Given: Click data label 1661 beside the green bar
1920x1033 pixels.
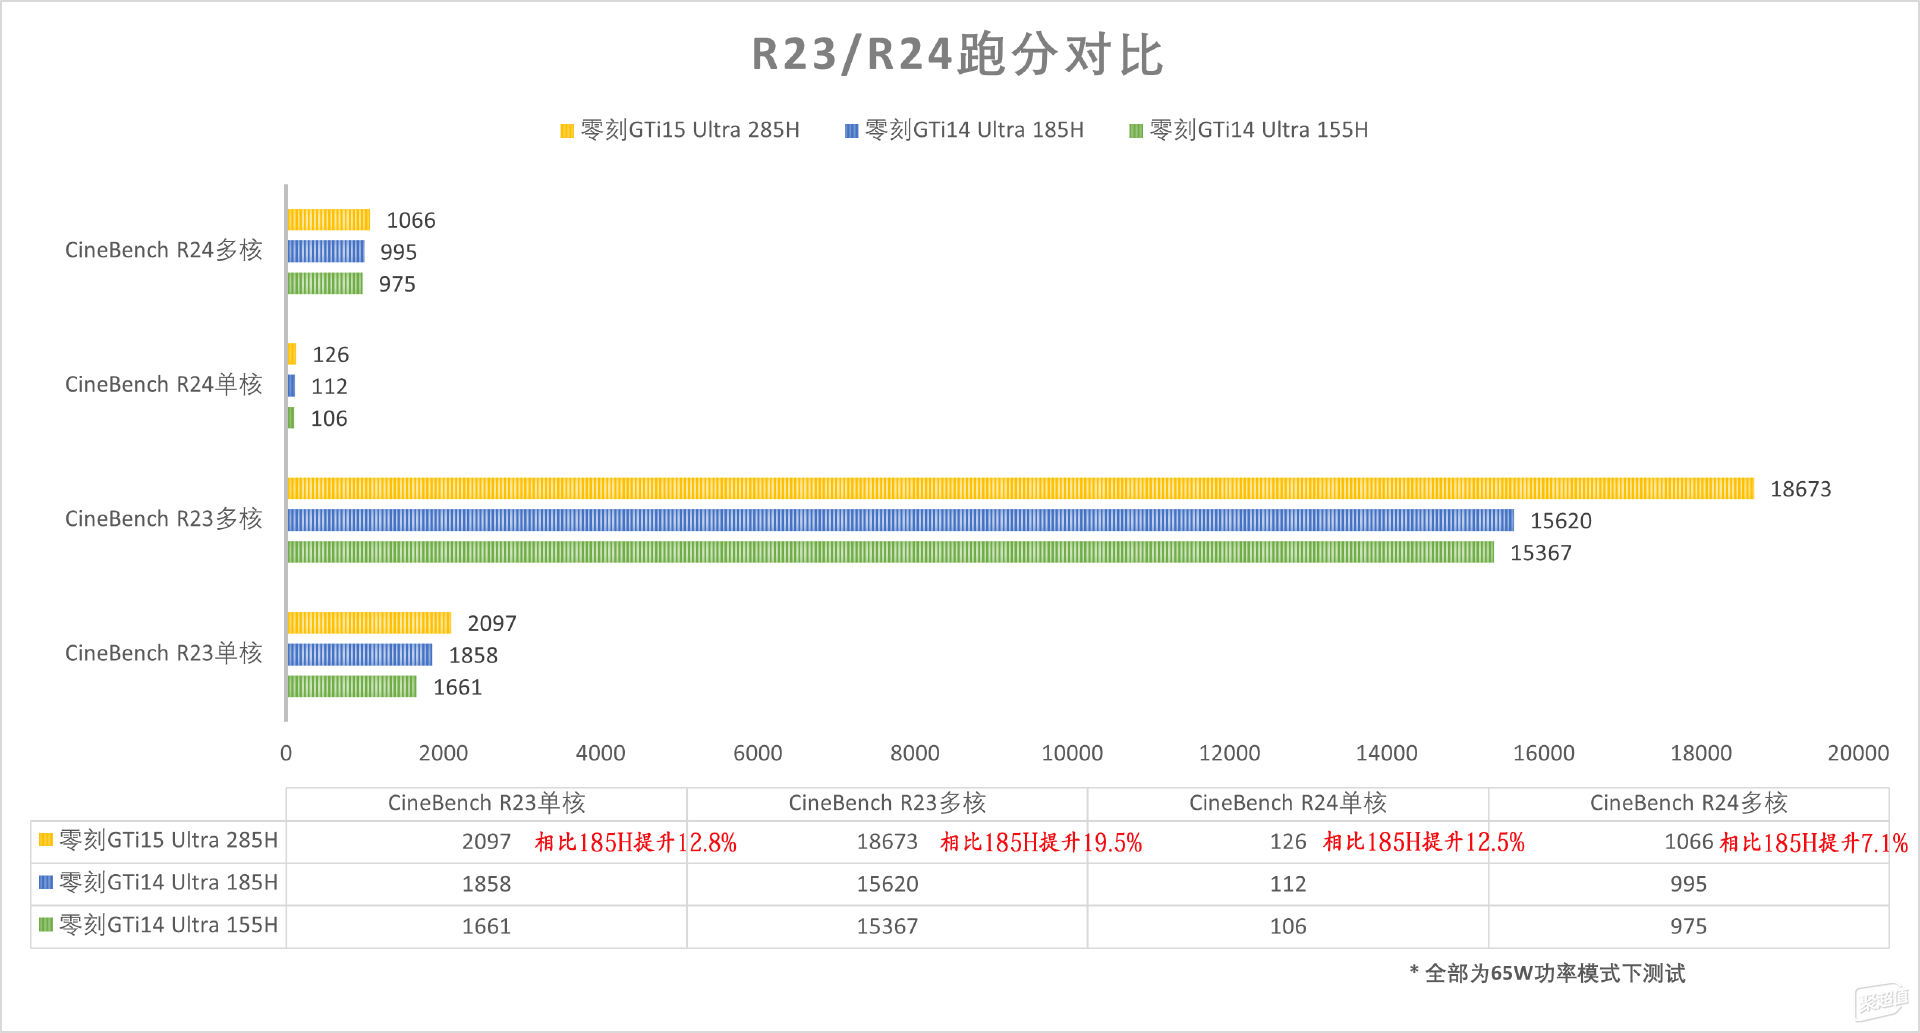Looking at the screenshot, I should click(457, 687).
